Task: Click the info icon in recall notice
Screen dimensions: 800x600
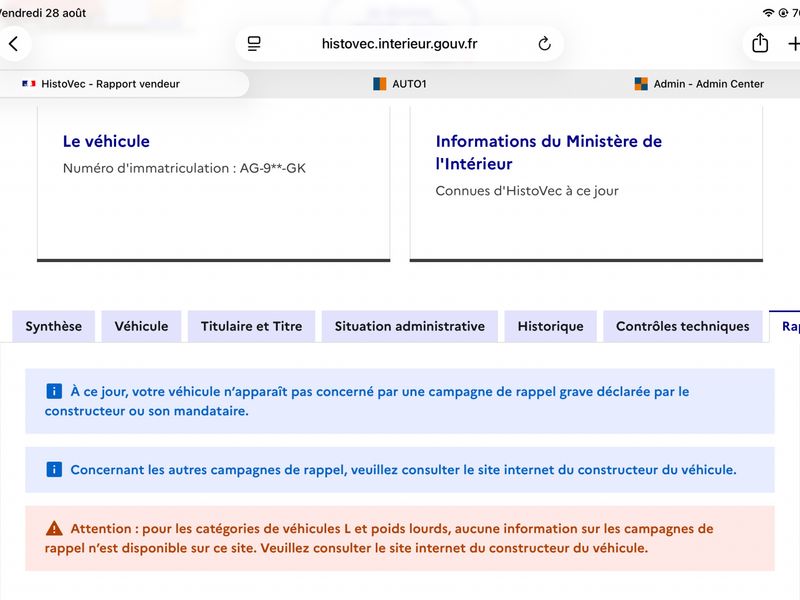Action: tap(54, 391)
